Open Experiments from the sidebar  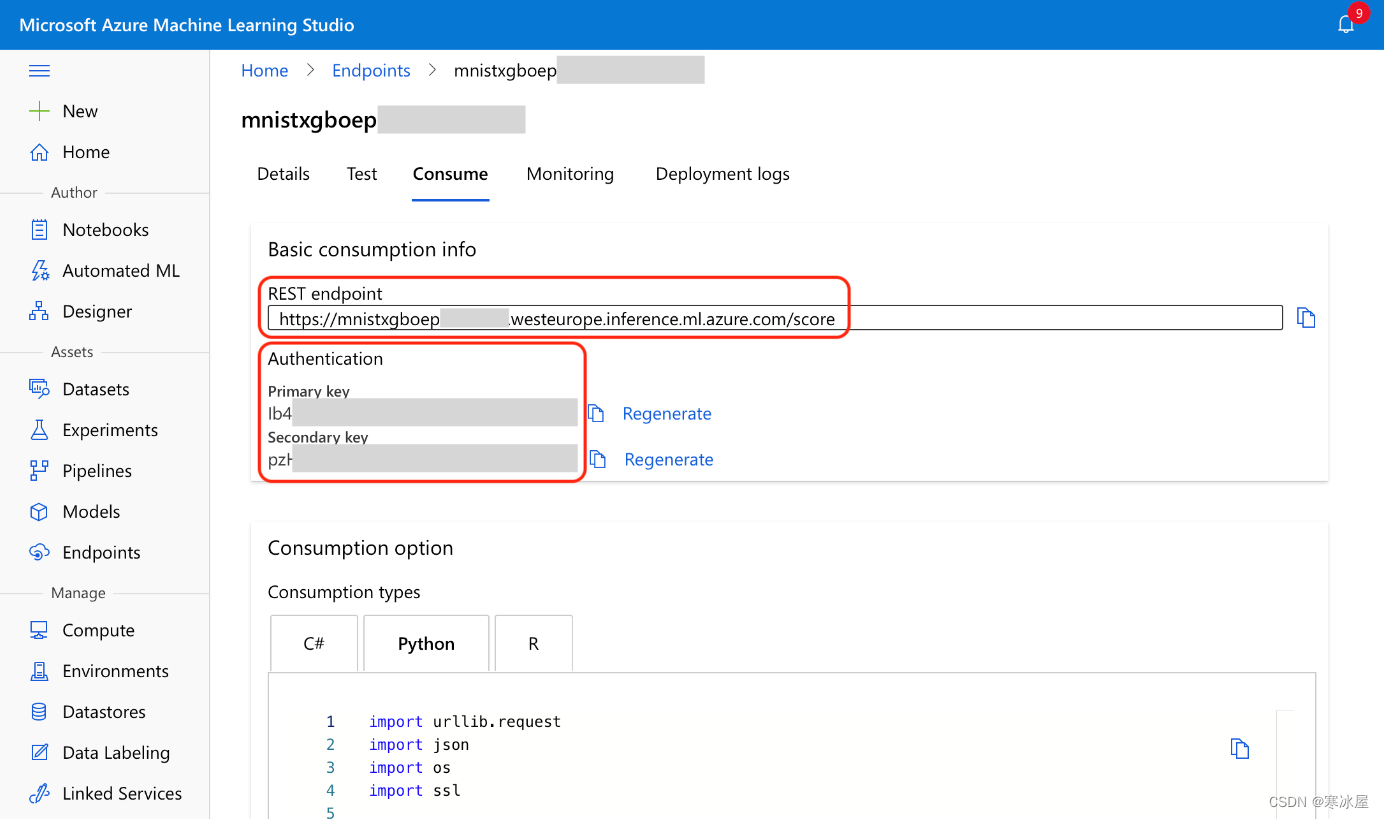click(x=110, y=430)
